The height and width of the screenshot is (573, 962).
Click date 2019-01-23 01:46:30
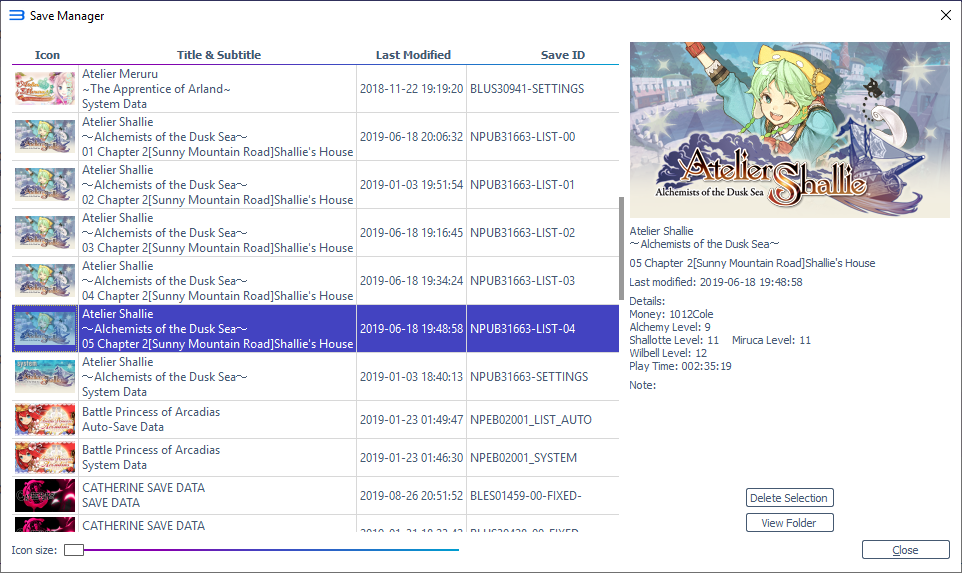[411, 458]
